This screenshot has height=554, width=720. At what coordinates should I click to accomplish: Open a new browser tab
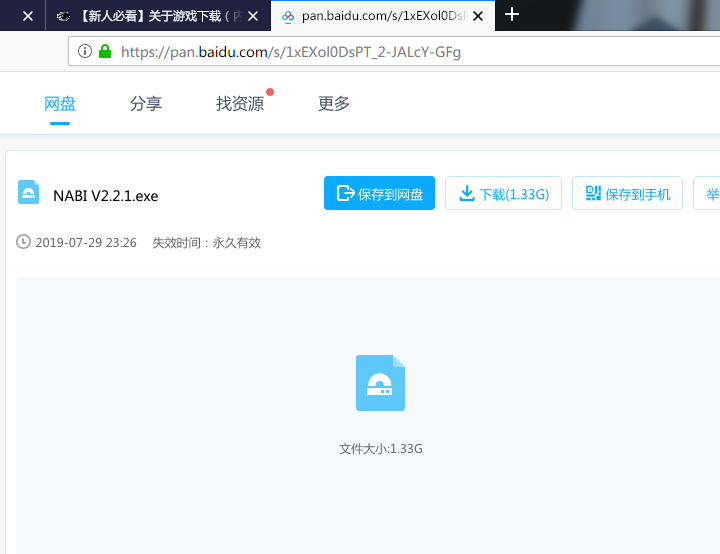512,15
